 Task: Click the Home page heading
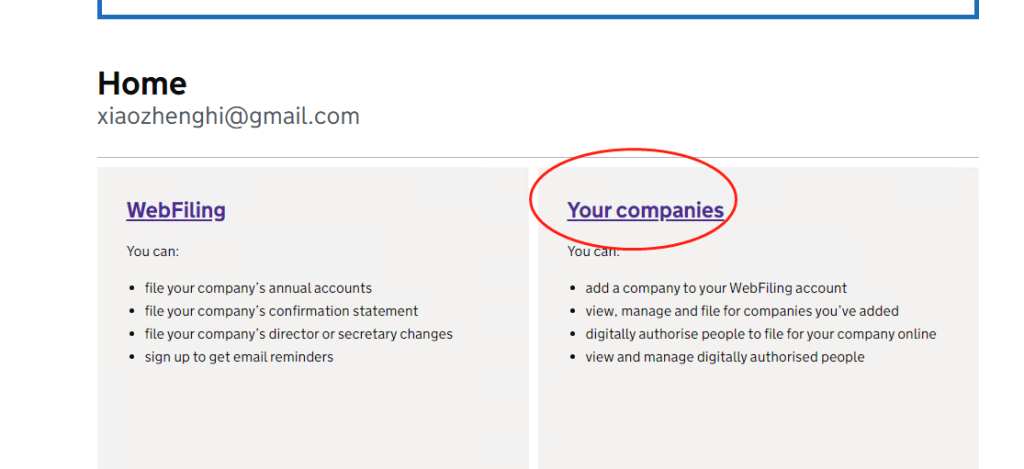(142, 83)
